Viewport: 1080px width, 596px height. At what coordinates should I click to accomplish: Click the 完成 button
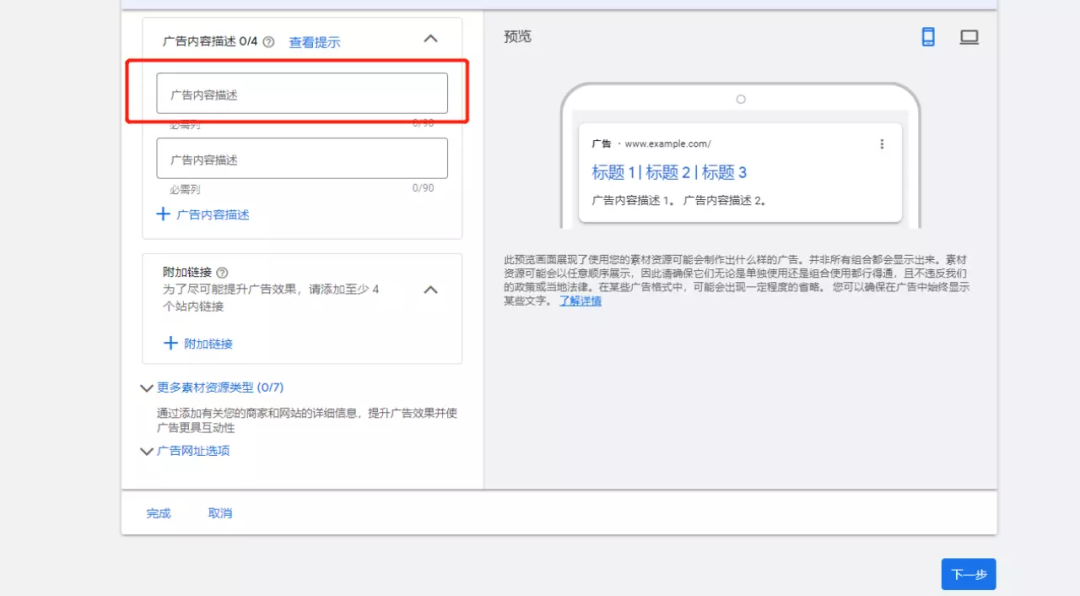coord(157,512)
